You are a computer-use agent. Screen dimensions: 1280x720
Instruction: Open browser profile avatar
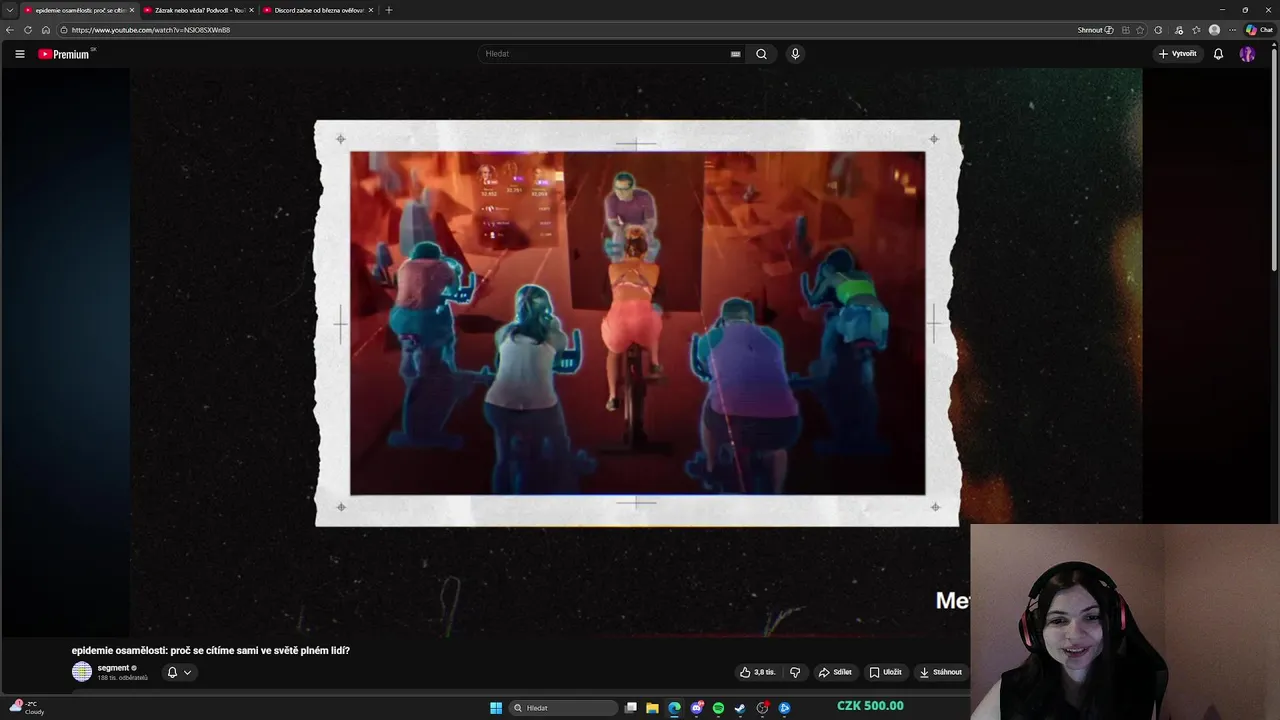[x=1215, y=30]
